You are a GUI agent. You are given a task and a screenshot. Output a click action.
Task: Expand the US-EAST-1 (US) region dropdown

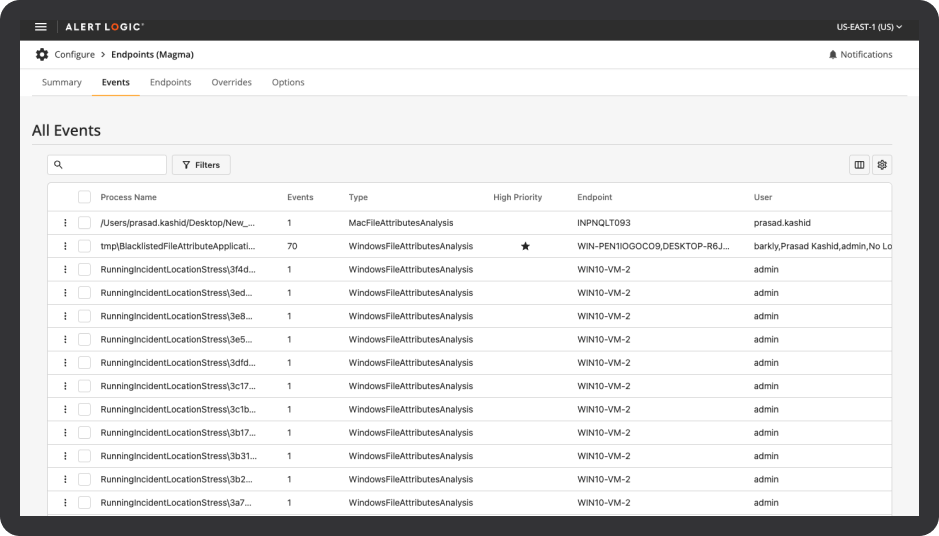click(x=869, y=27)
